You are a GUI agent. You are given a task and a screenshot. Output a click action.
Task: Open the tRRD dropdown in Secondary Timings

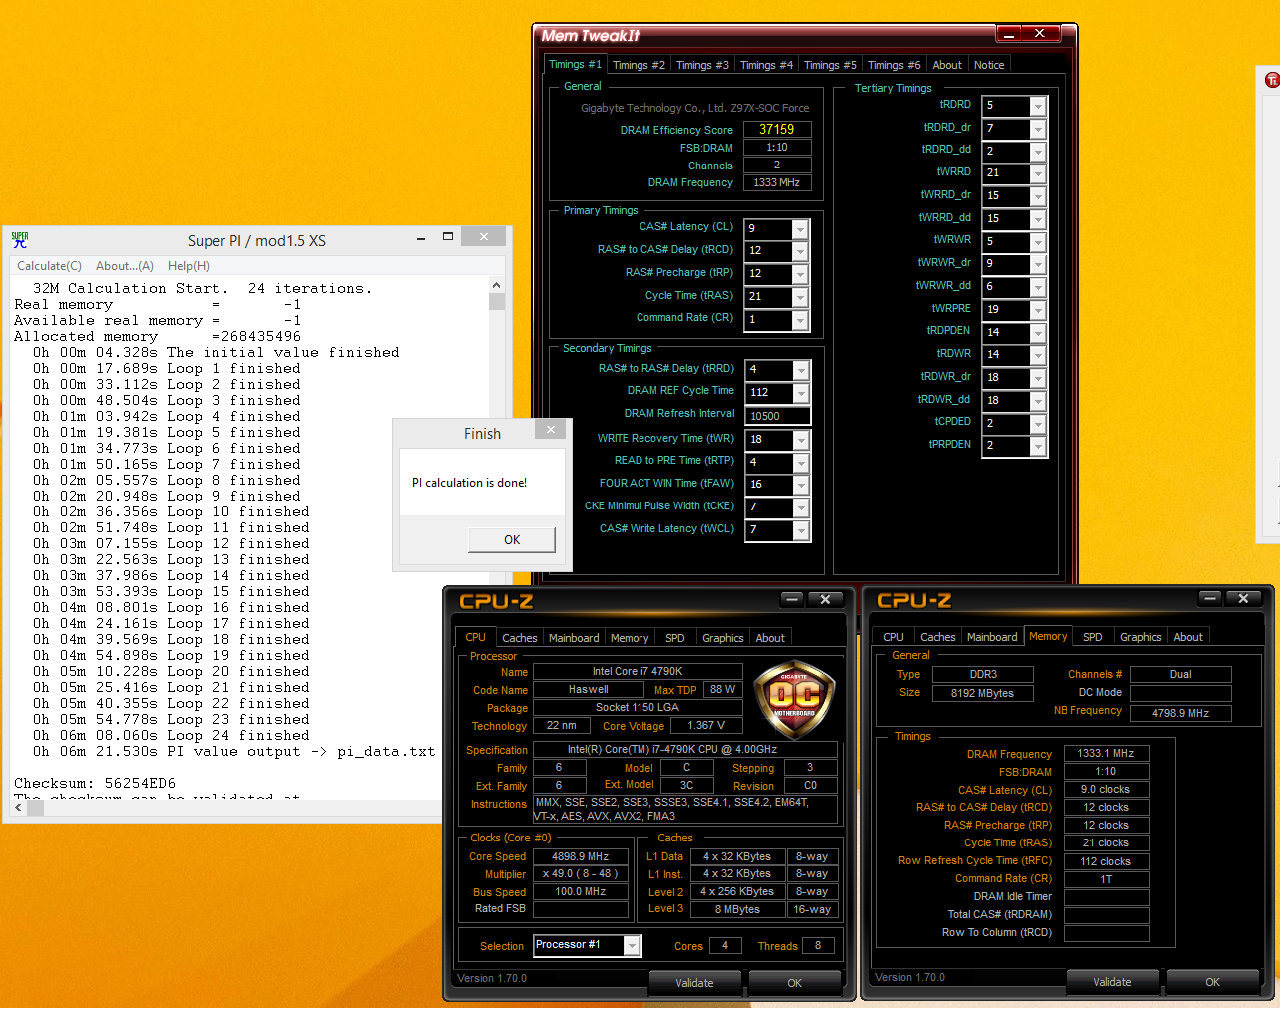click(801, 370)
